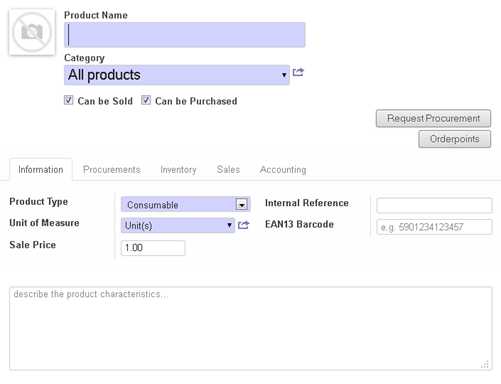Switch to the Inventory tab

178,170
